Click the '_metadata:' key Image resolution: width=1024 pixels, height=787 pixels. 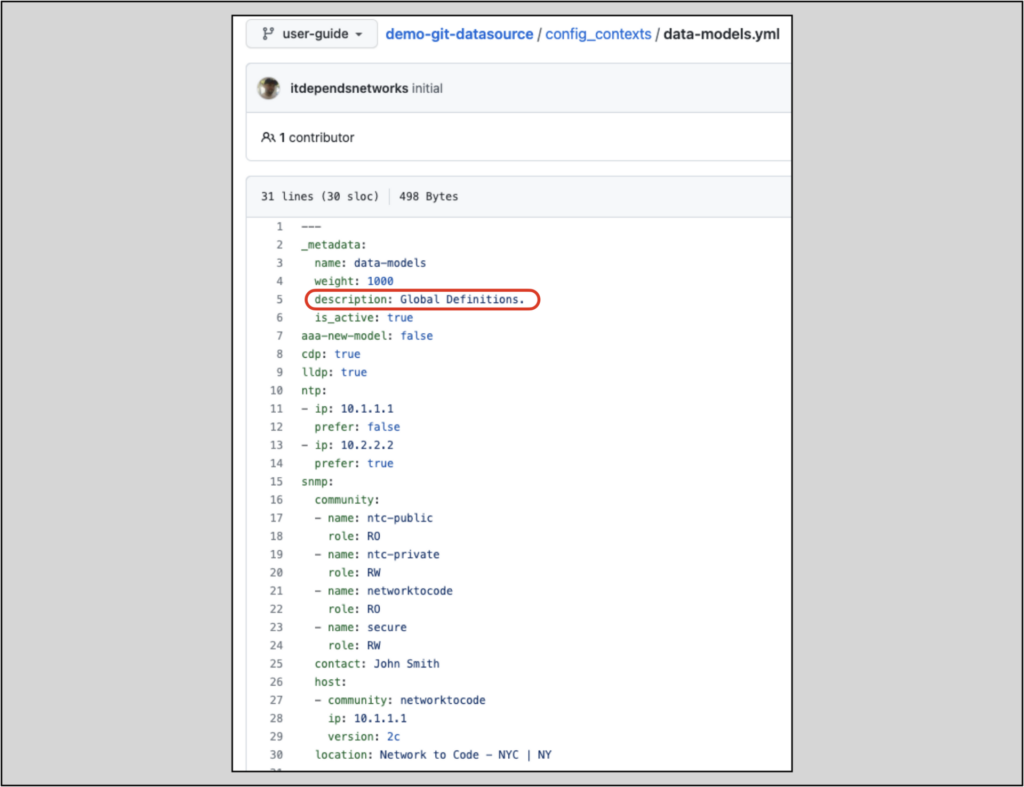(x=334, y=245)
